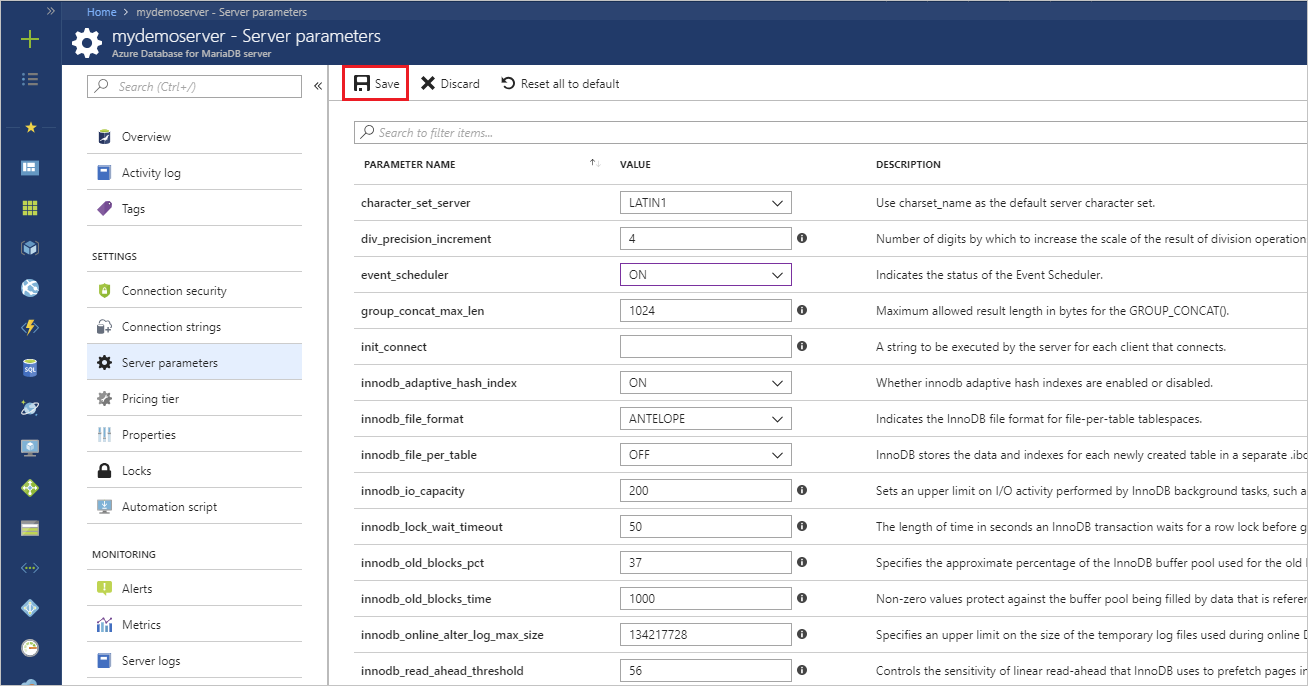
Task: Open Server logs under Monitoring
Action: pos(194,661)
